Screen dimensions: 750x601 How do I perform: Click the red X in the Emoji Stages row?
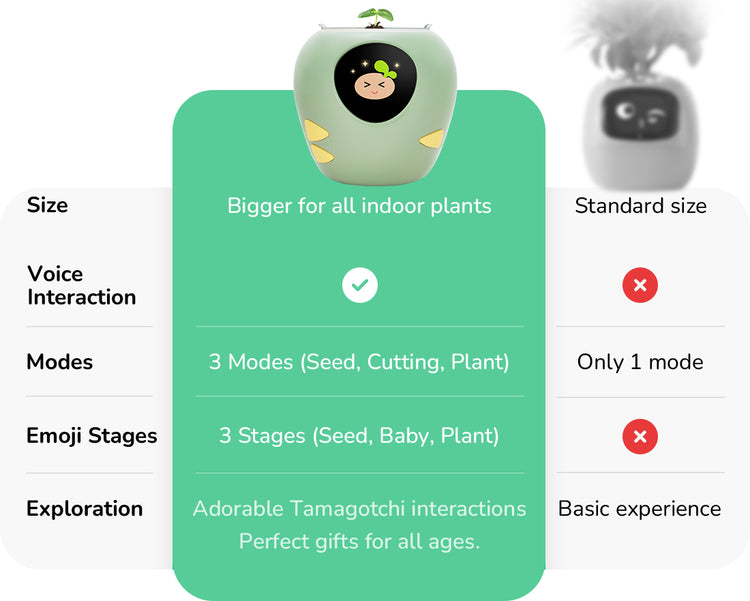pos(640,436)
